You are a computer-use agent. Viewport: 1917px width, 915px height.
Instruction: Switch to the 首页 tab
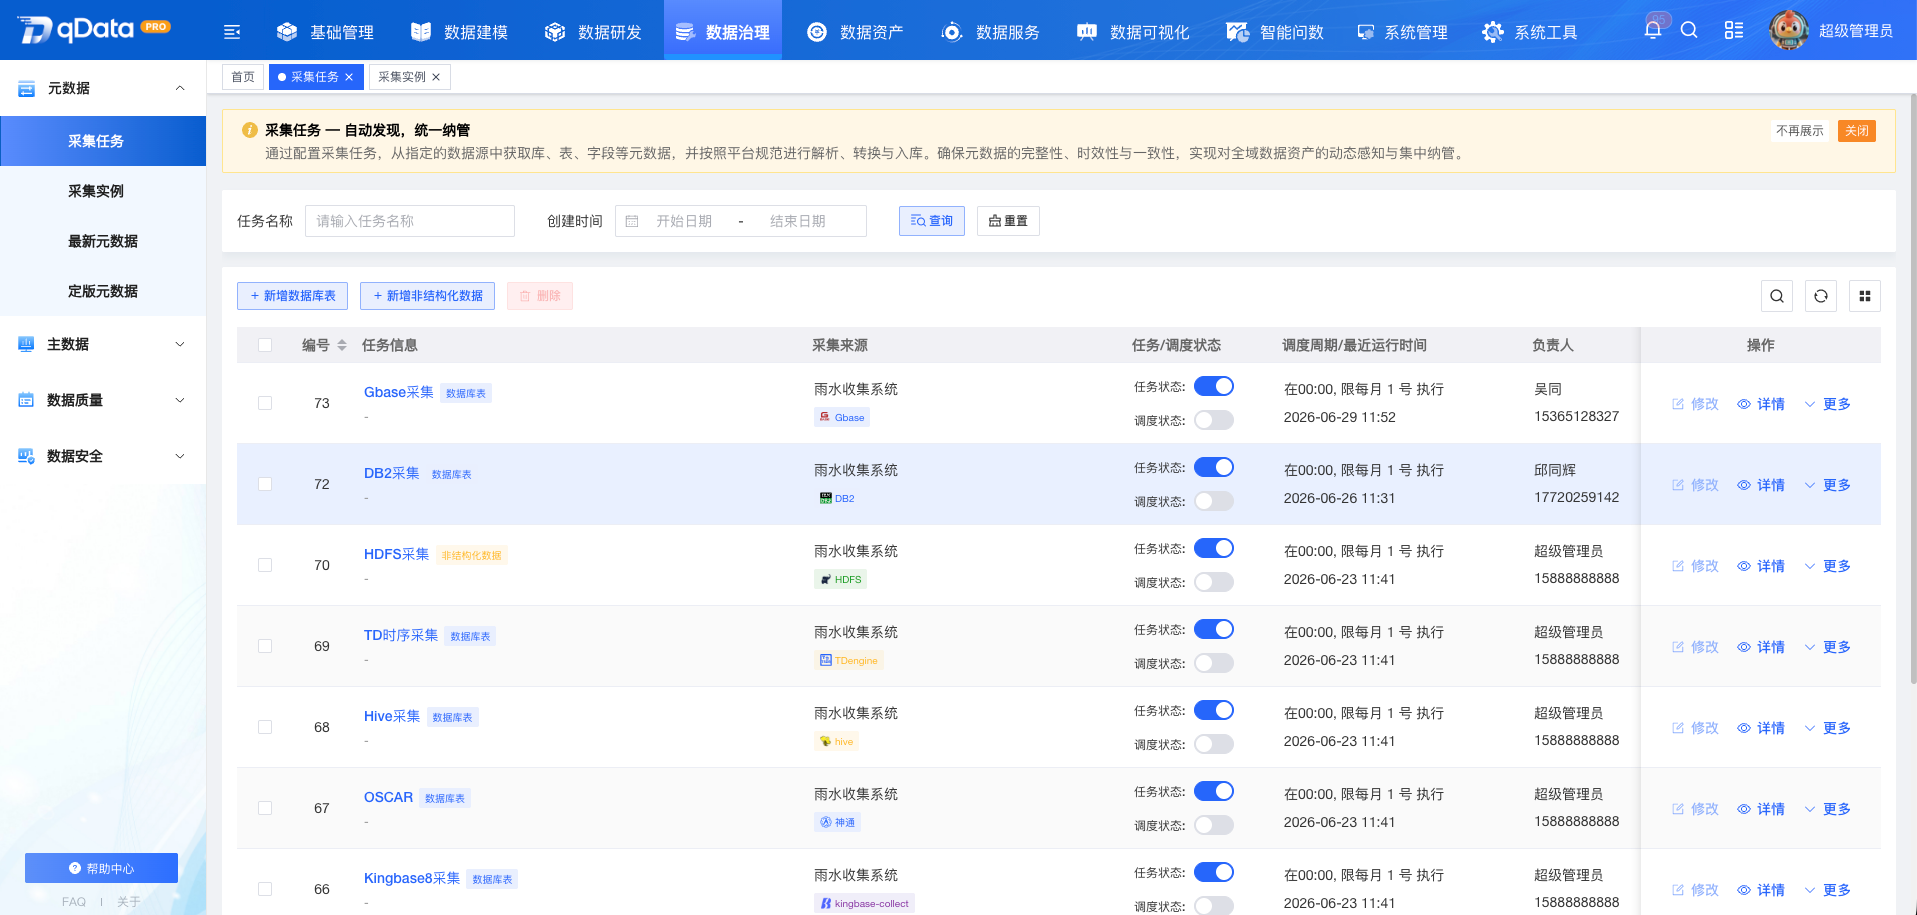pyautogui.click(x=243, y=77)
